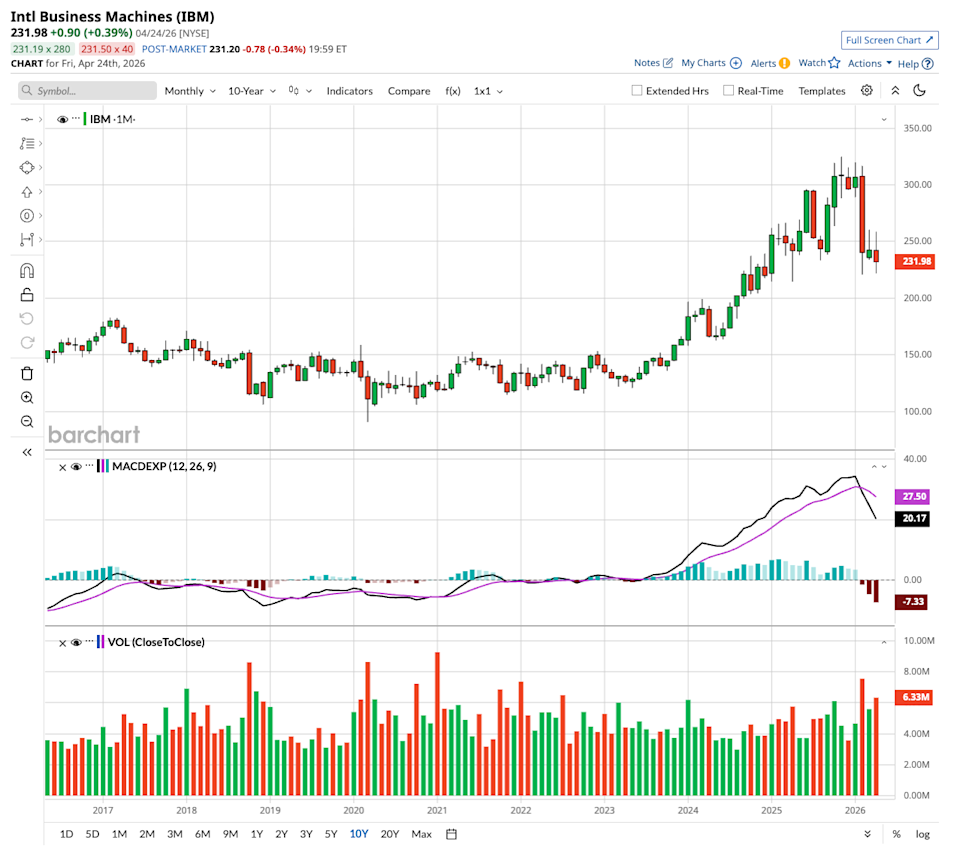Open the calendar date range picker
The height and width of the screenshot is (855, 960).
tap(451, 834)
